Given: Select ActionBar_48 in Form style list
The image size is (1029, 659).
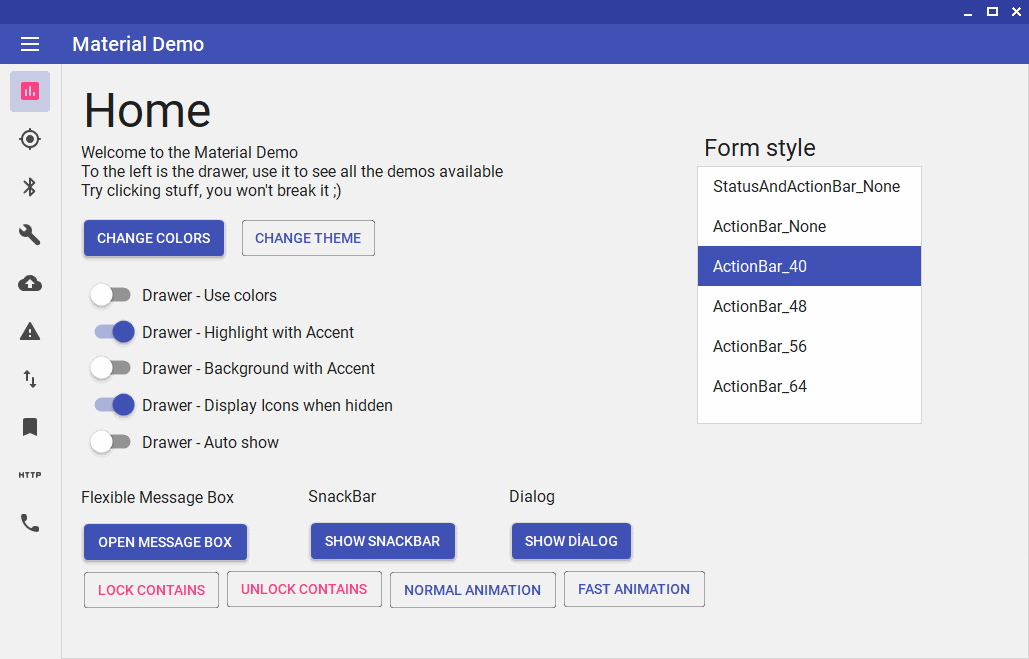Looking at the screenshot, I should click(808, 306).
